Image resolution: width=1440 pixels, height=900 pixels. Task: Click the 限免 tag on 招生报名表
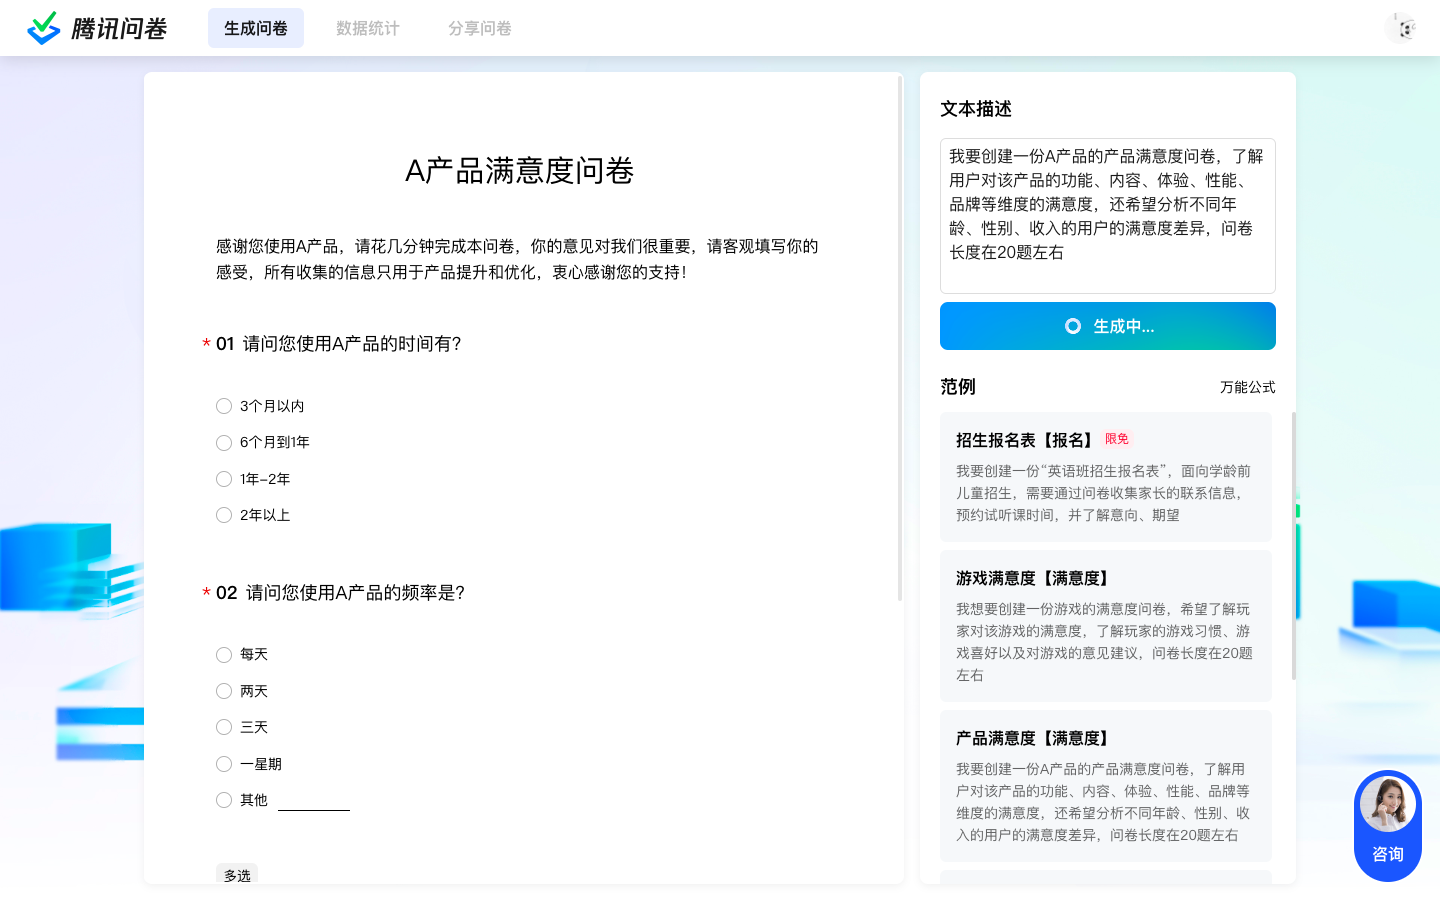tap(1117, 439)
